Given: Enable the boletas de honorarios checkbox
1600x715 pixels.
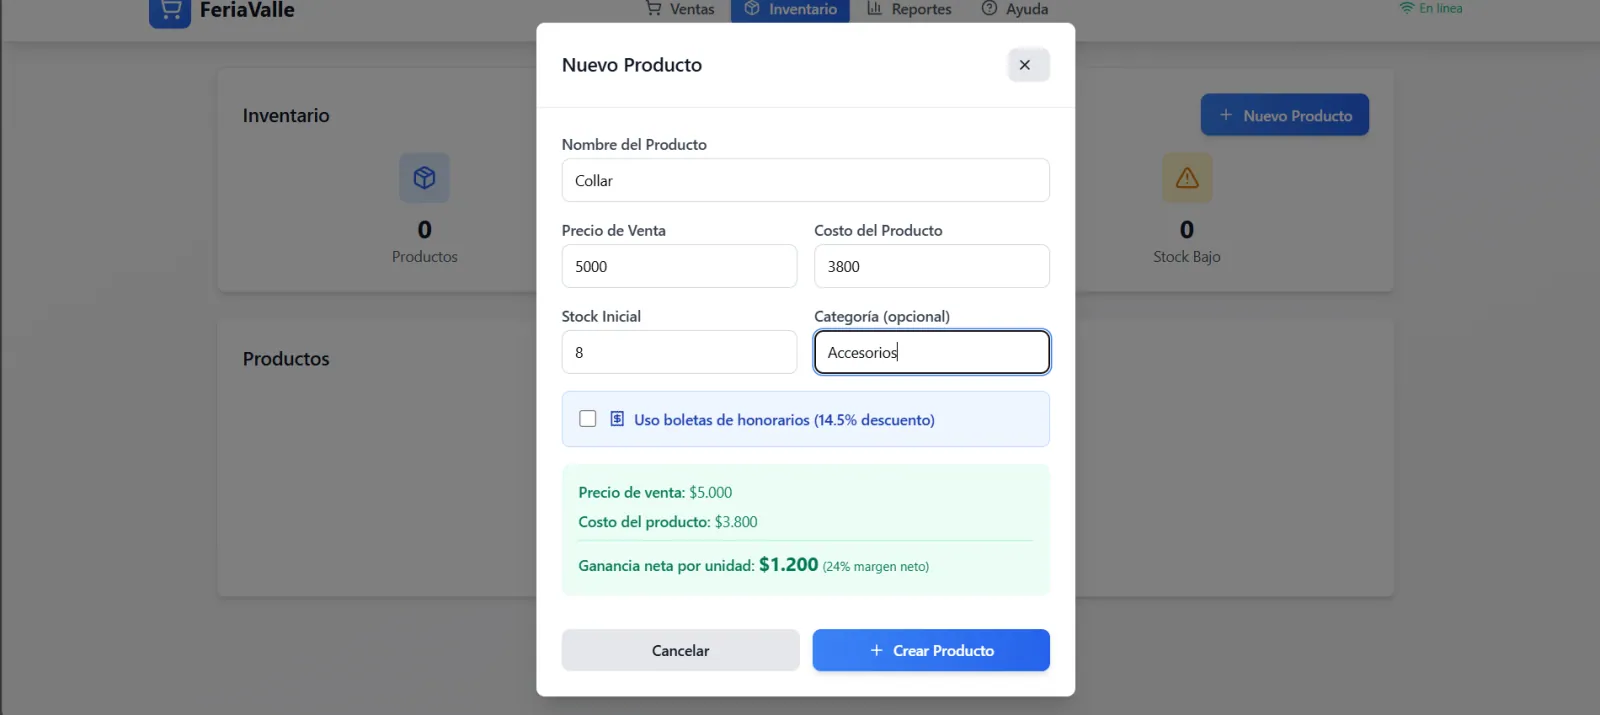Looking at the screenshot, I should coord(588,419).
